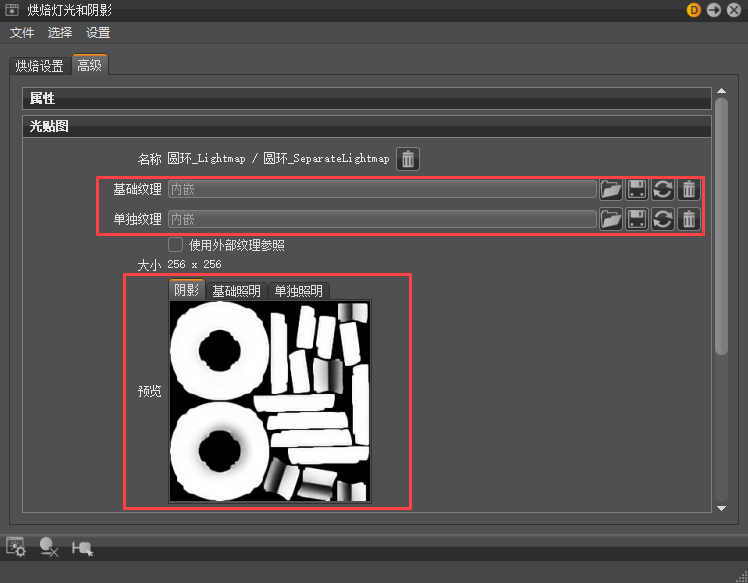748x583 pixels.
Task: Click the 基础纹理 path input field
Action: (x=382, y=189)
